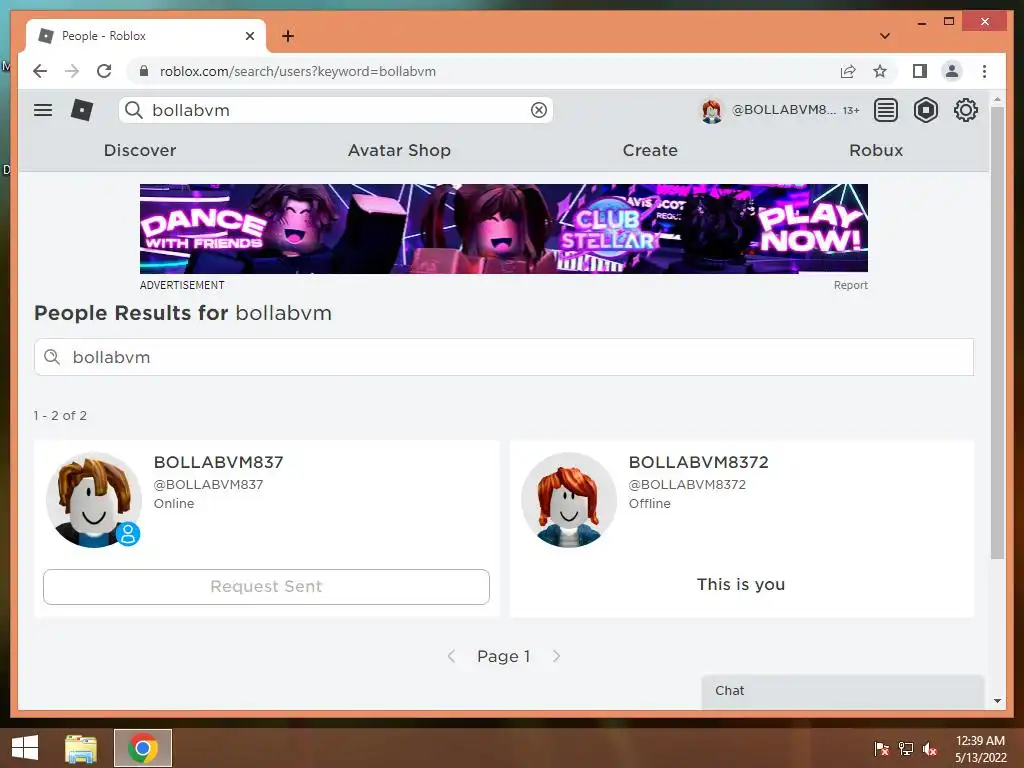The height and width of the screenshot is (768, 1024).
Task: Go forward with browser forward arrow
Action: click(72, 71)
